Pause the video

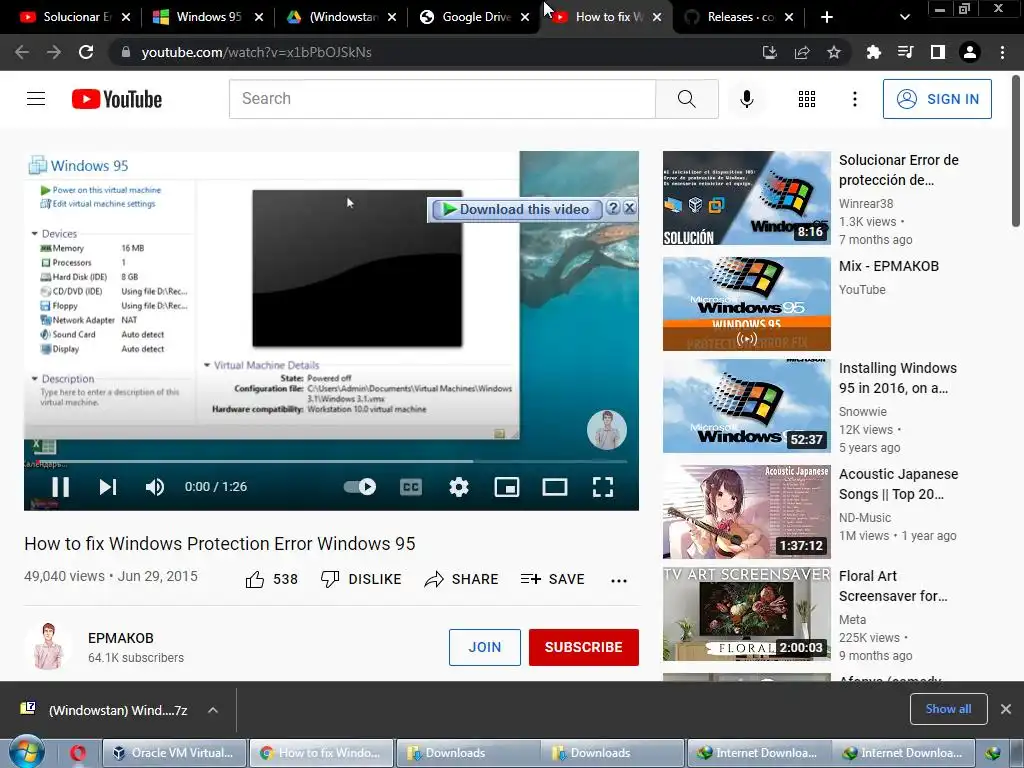point(61,487)
